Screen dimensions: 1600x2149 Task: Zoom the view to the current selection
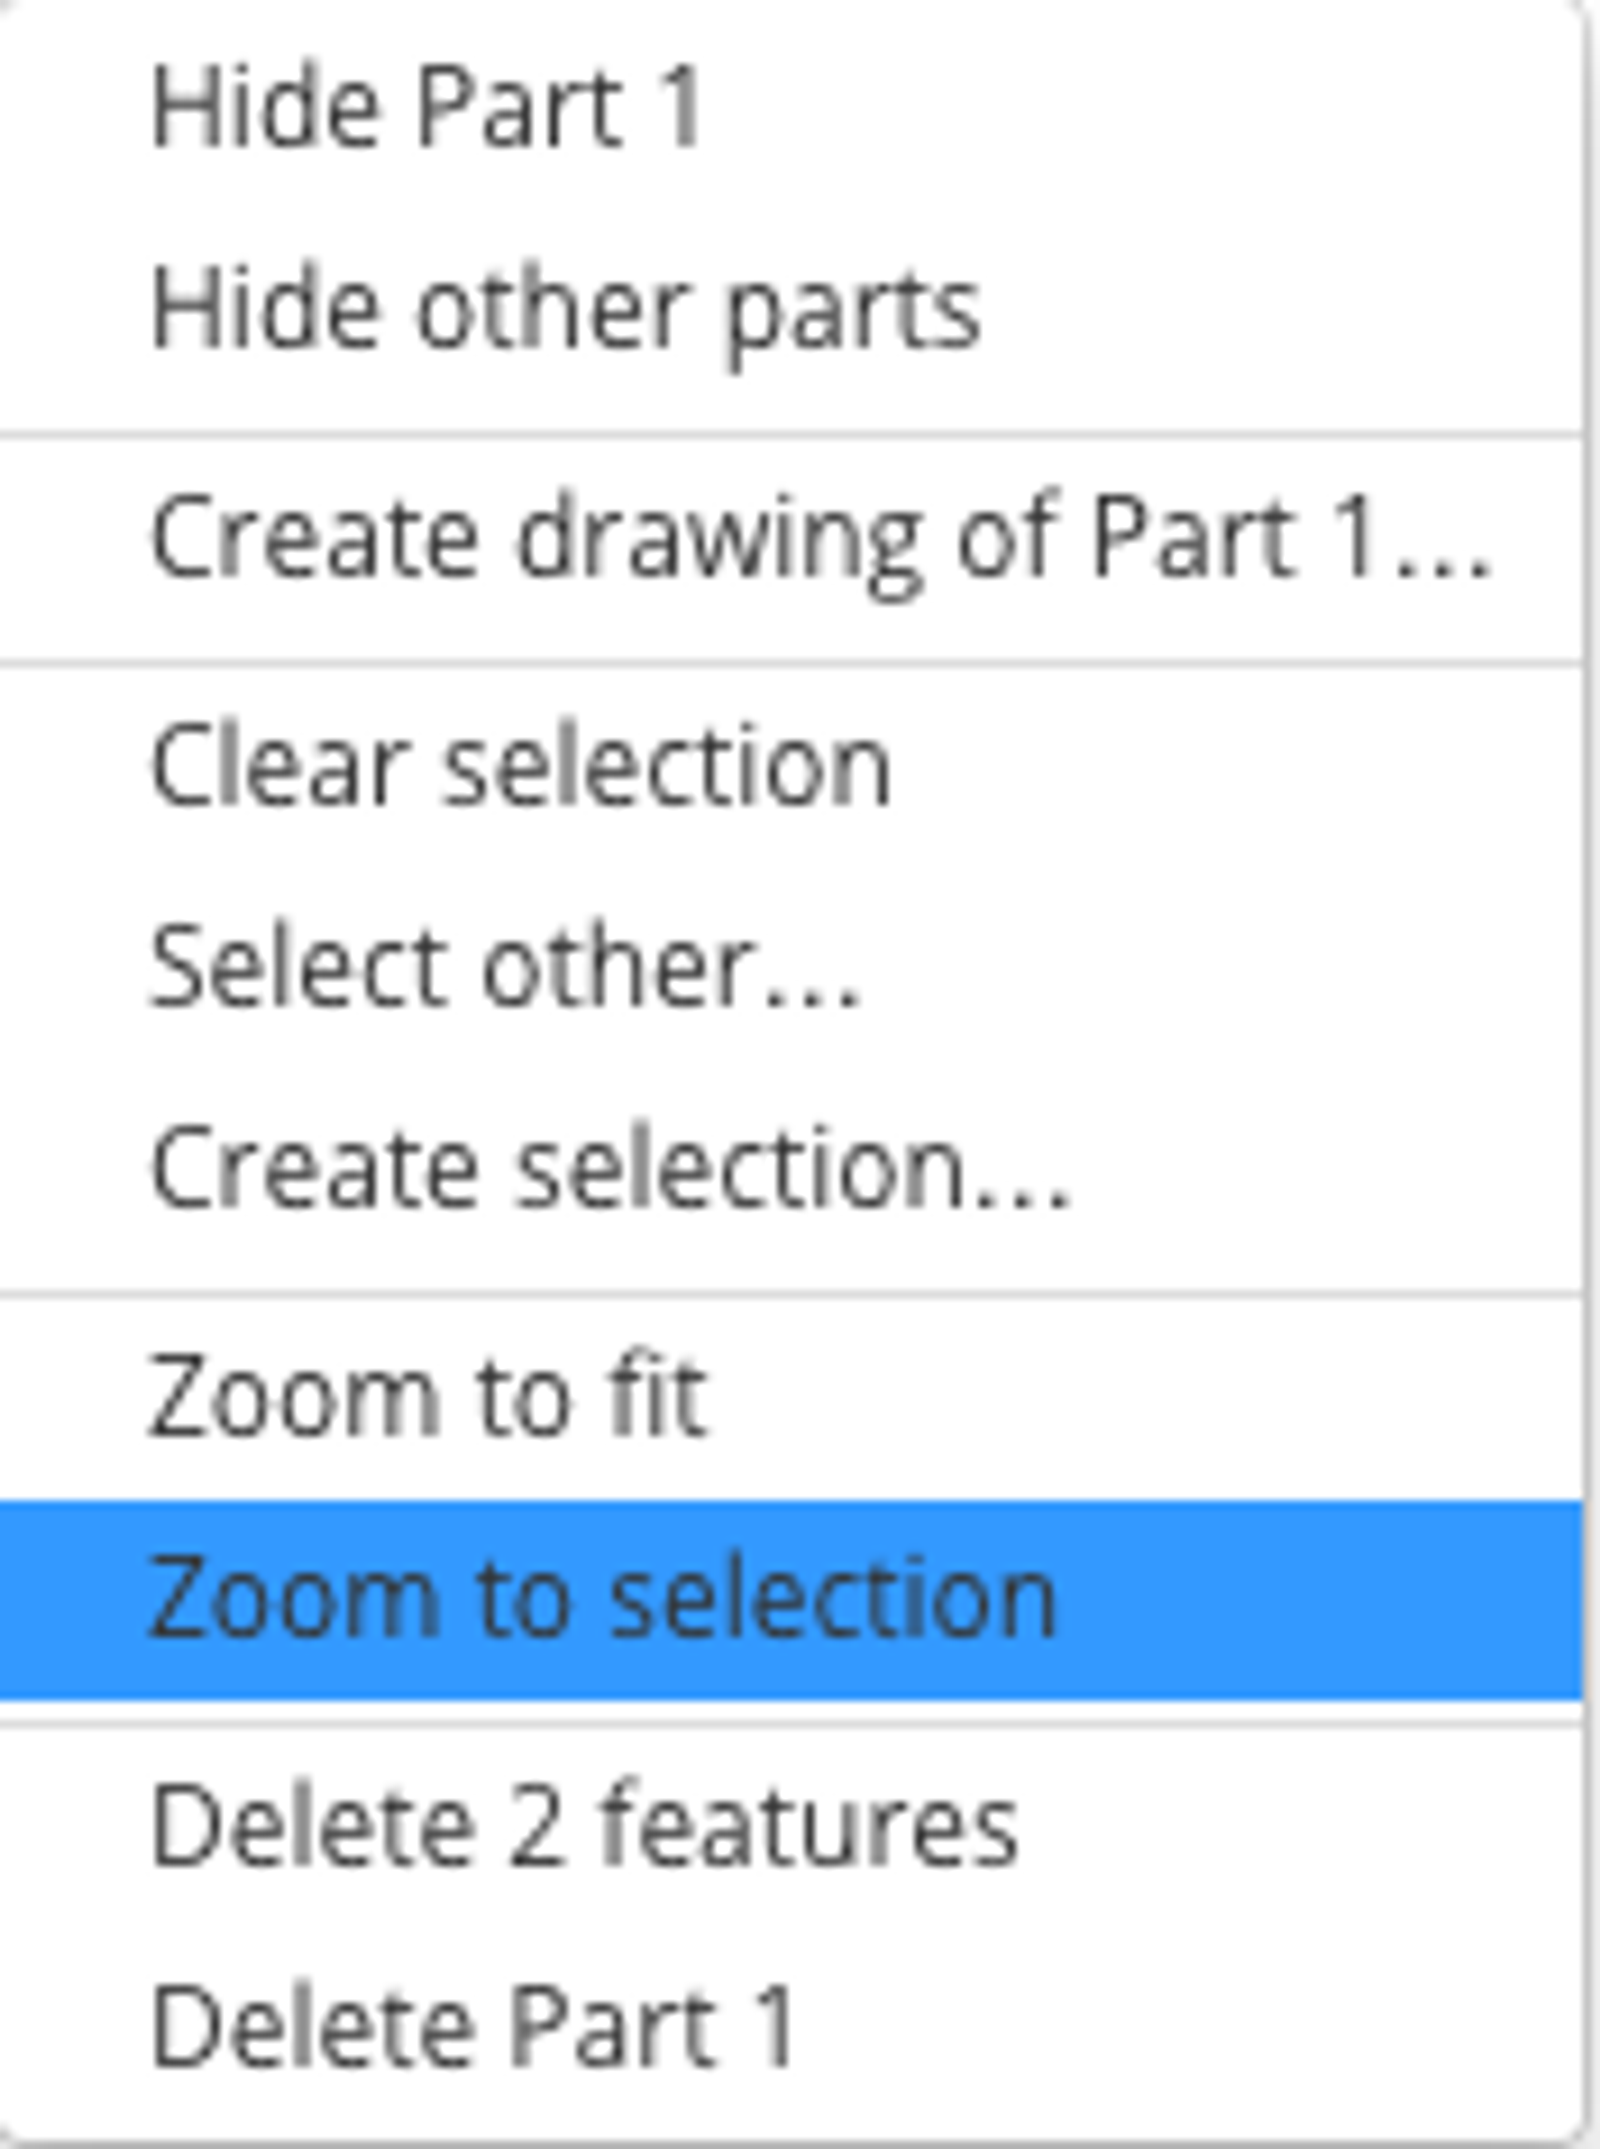(602, 1598)
